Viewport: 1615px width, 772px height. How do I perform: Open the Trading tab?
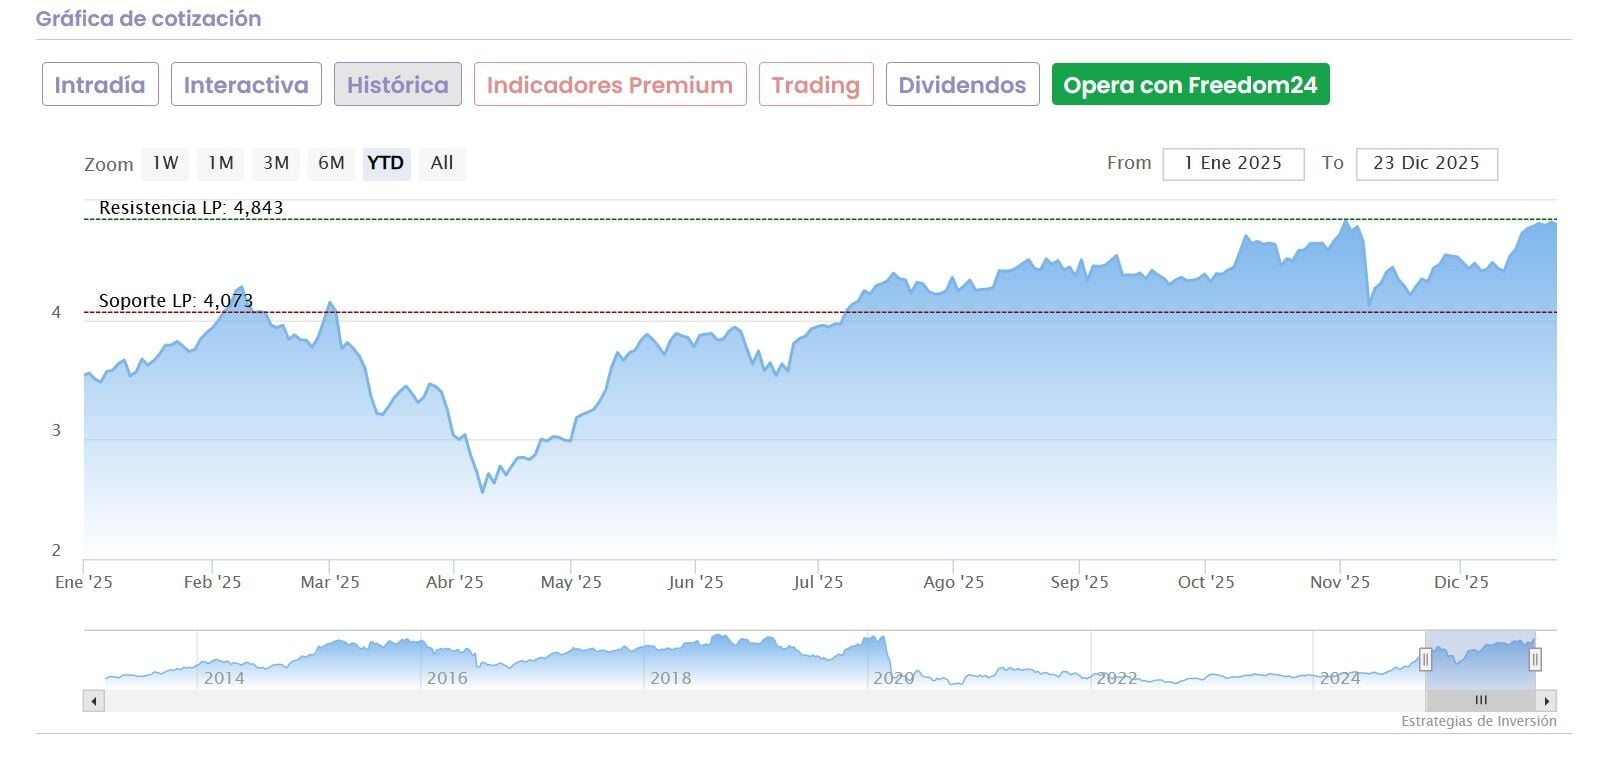coord(816,85)
